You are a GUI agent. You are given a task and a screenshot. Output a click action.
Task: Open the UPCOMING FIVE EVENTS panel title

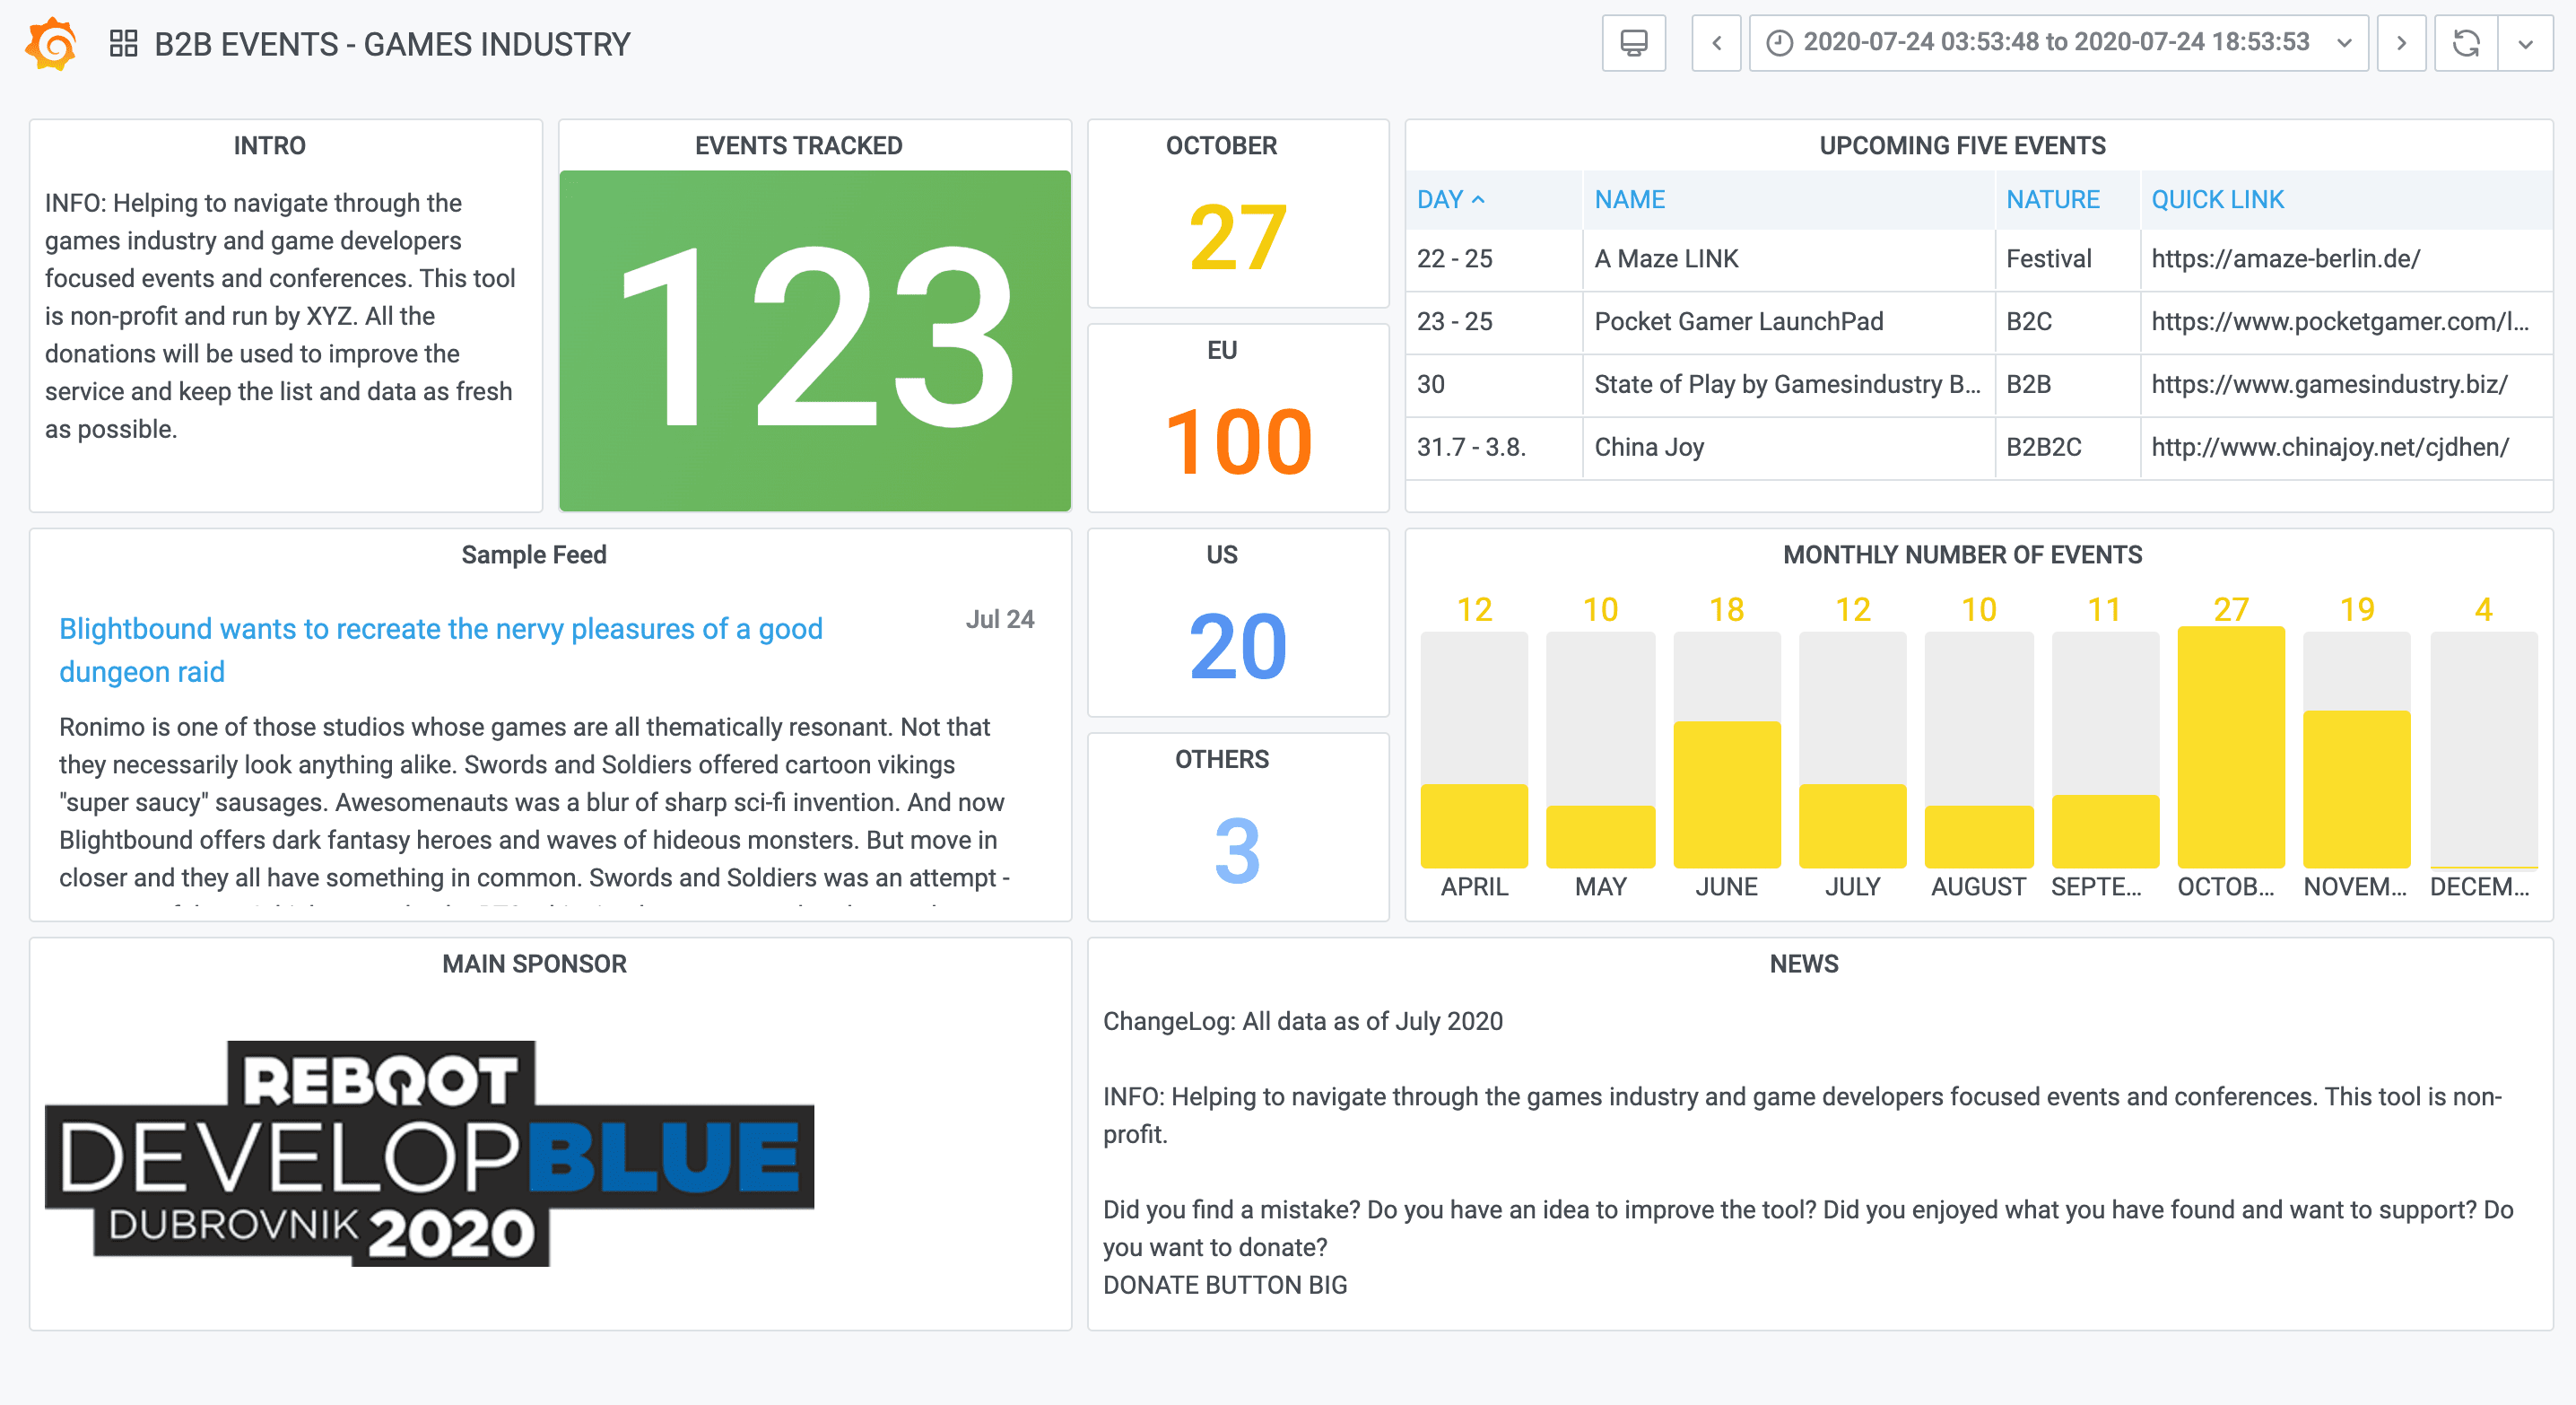click(x=1962, y=146)
